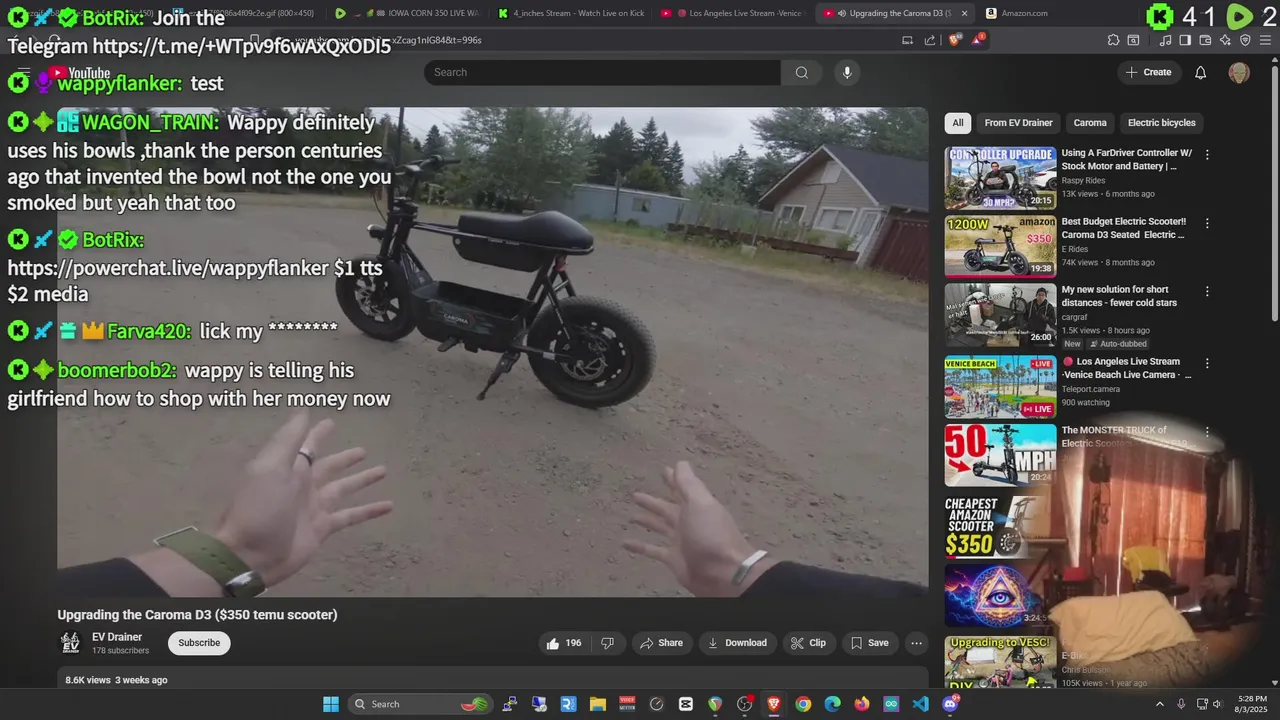Switch to 4_inches Stream Kick tab

[571, 13]
